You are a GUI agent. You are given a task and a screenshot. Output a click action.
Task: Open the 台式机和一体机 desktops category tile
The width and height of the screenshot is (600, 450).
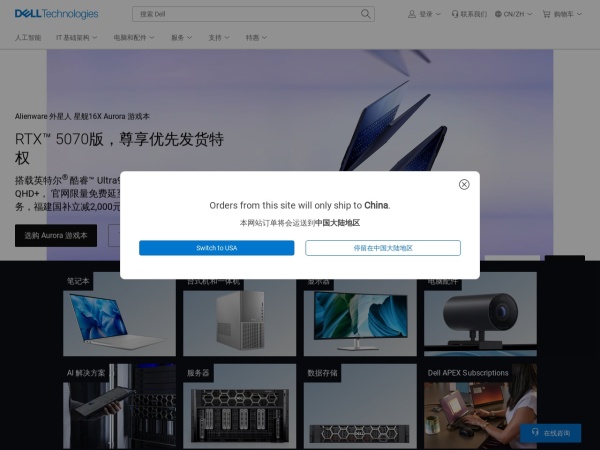(x=240, y=318)
